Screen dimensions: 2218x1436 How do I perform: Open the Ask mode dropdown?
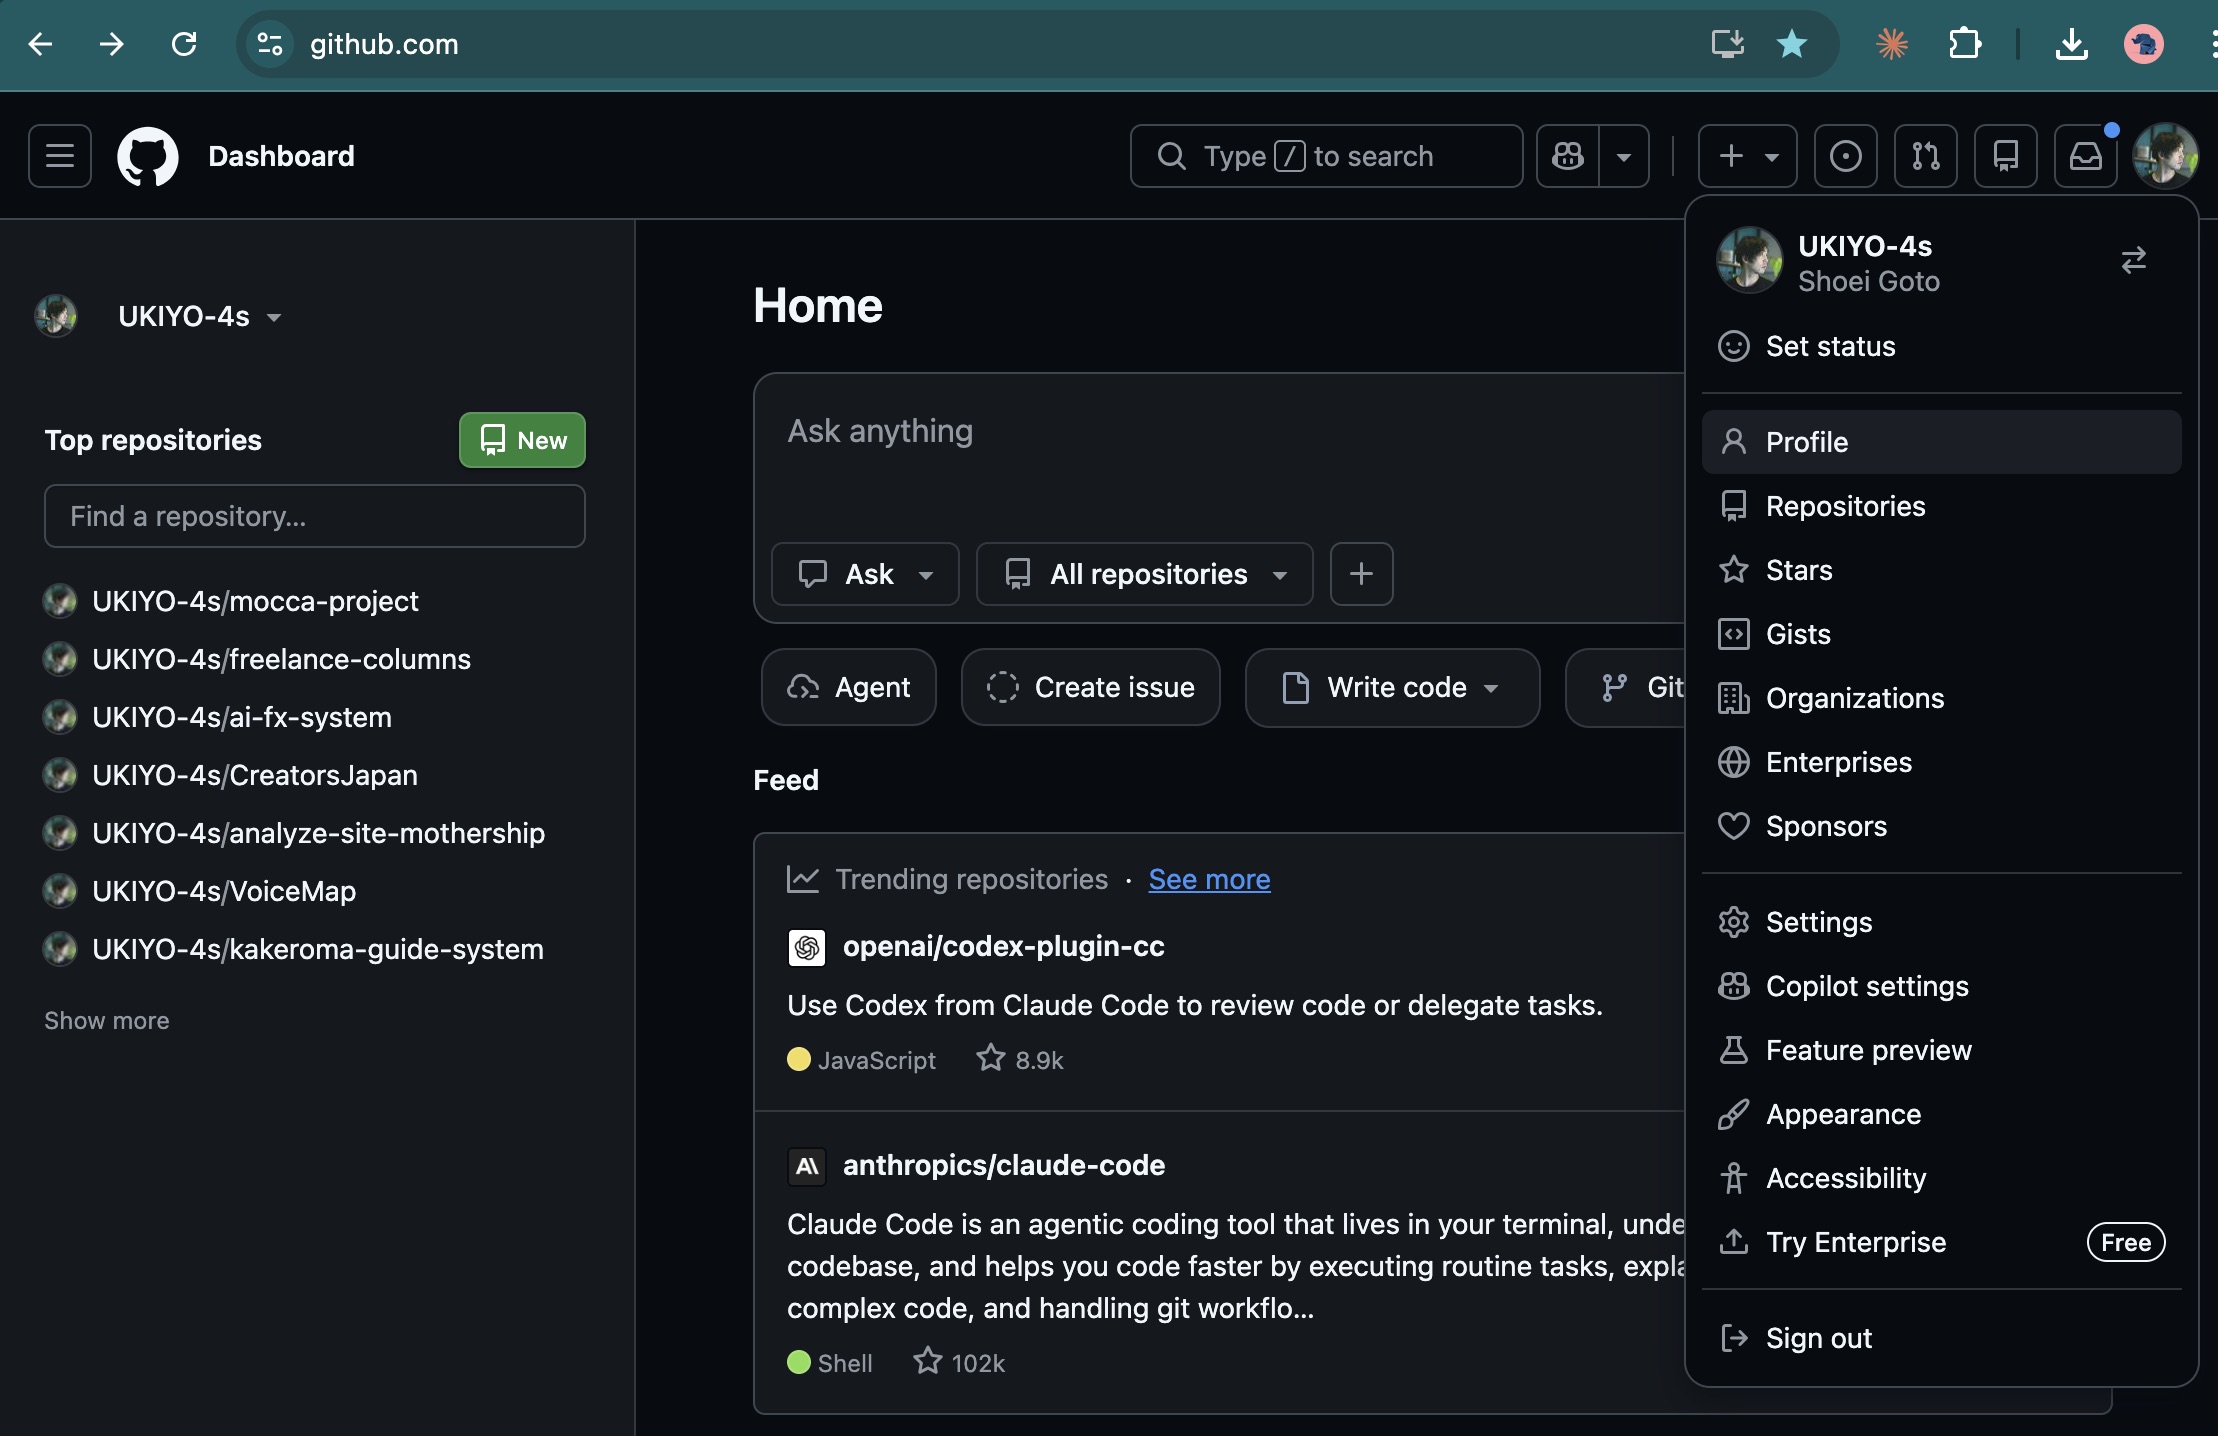click(x=865, y=574)
